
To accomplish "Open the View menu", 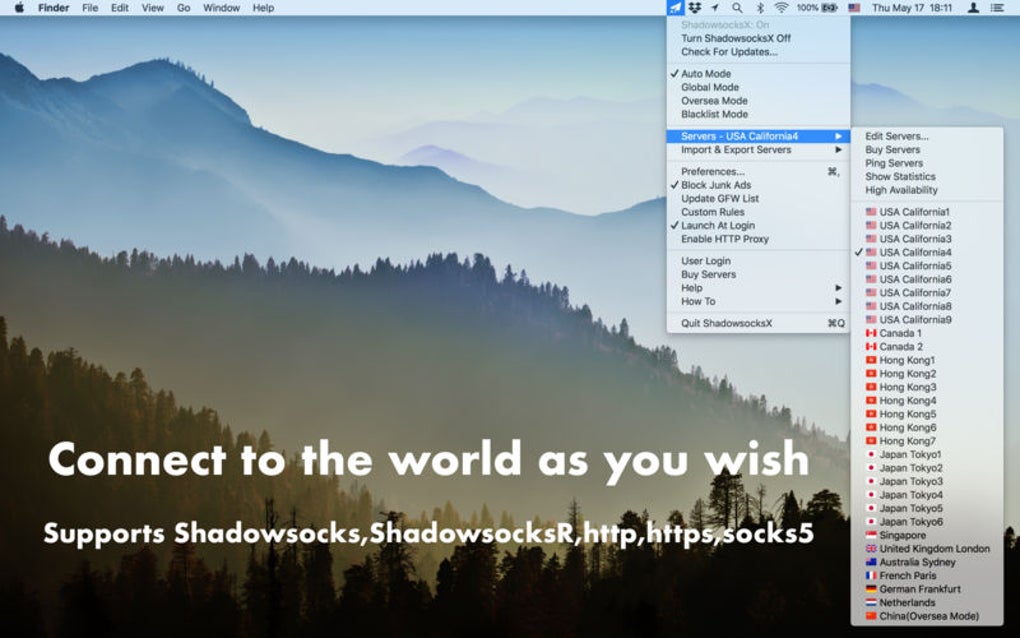I will point(153,8).
